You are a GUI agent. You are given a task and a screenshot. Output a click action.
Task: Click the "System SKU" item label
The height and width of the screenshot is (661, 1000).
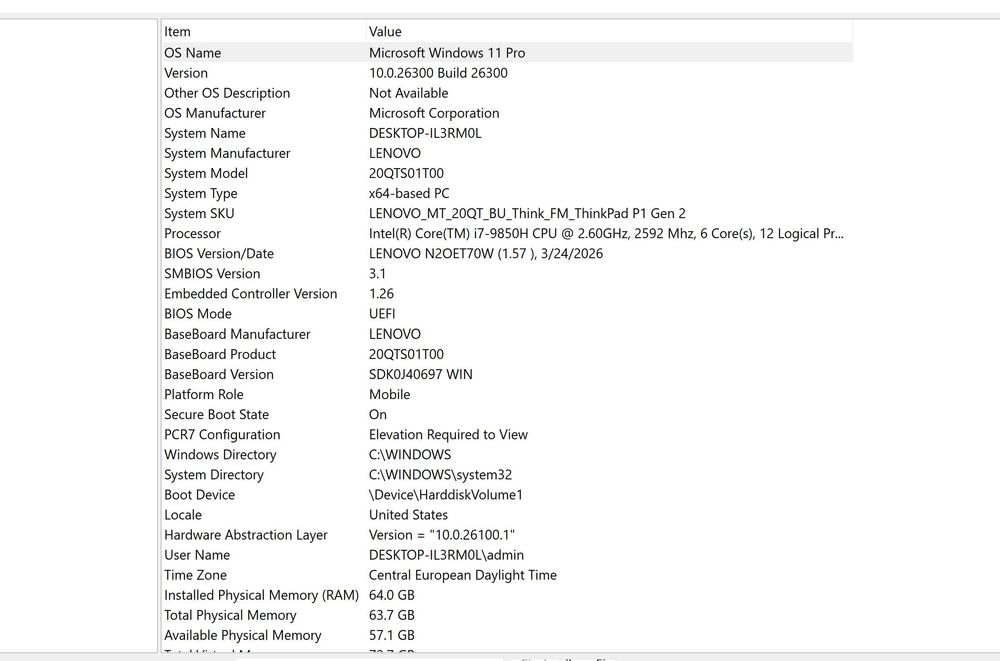pos(199,214)
